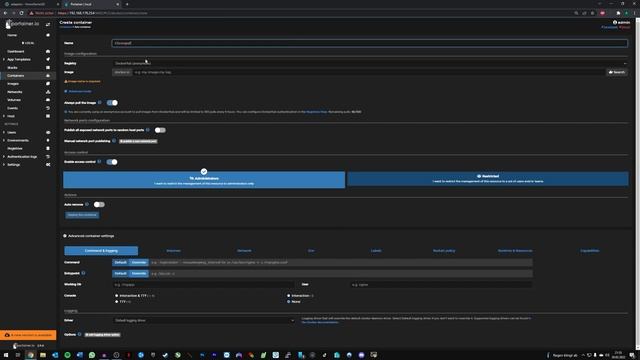Click the Registries icon in sidebar

[x=48, y=149]
